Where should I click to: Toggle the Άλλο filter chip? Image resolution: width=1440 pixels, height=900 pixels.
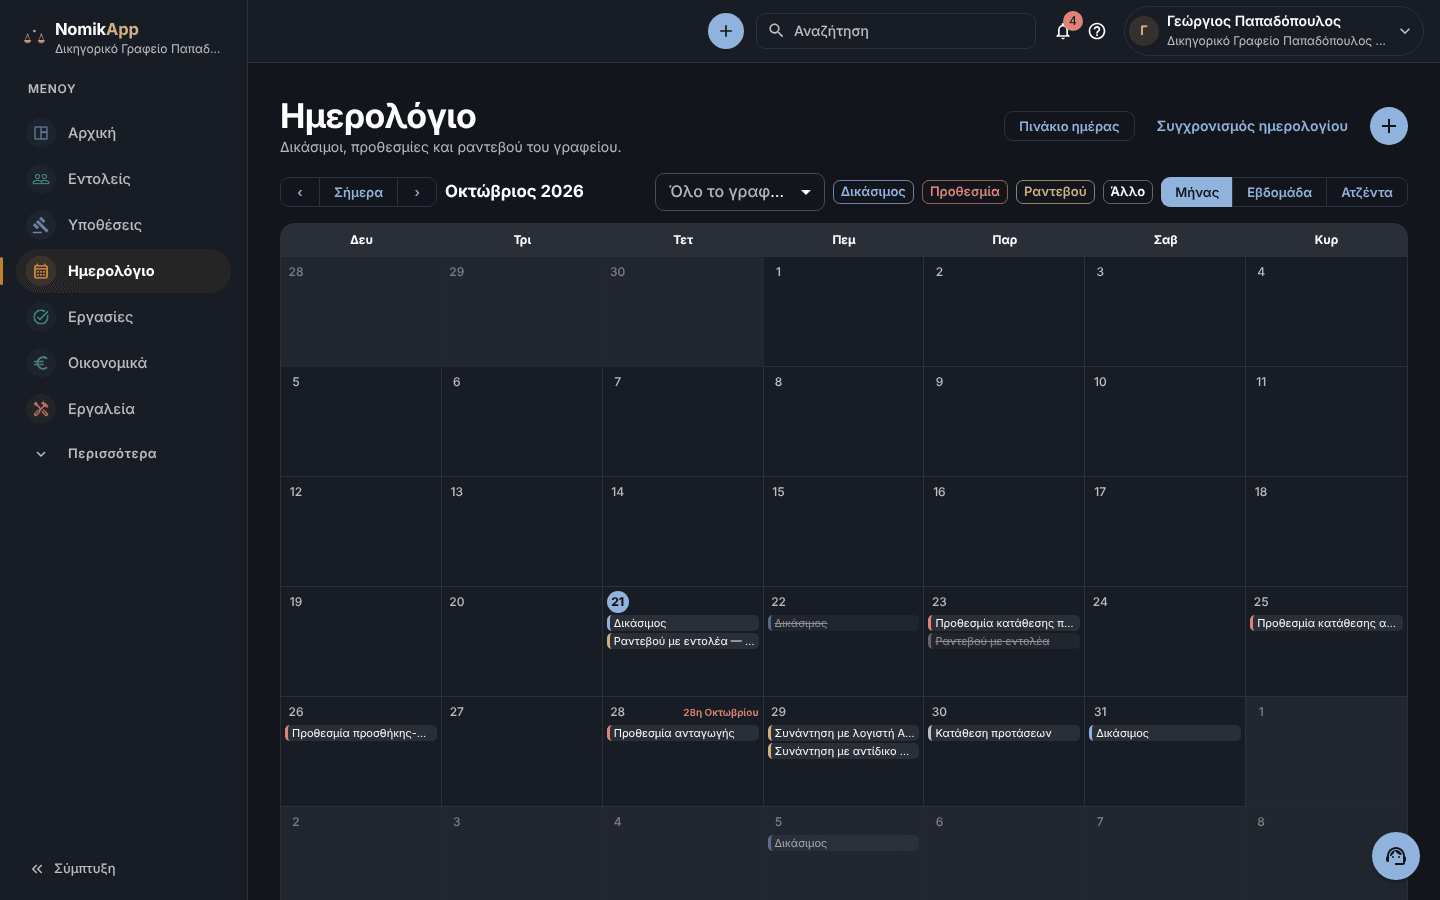[x=1128, y=192]
